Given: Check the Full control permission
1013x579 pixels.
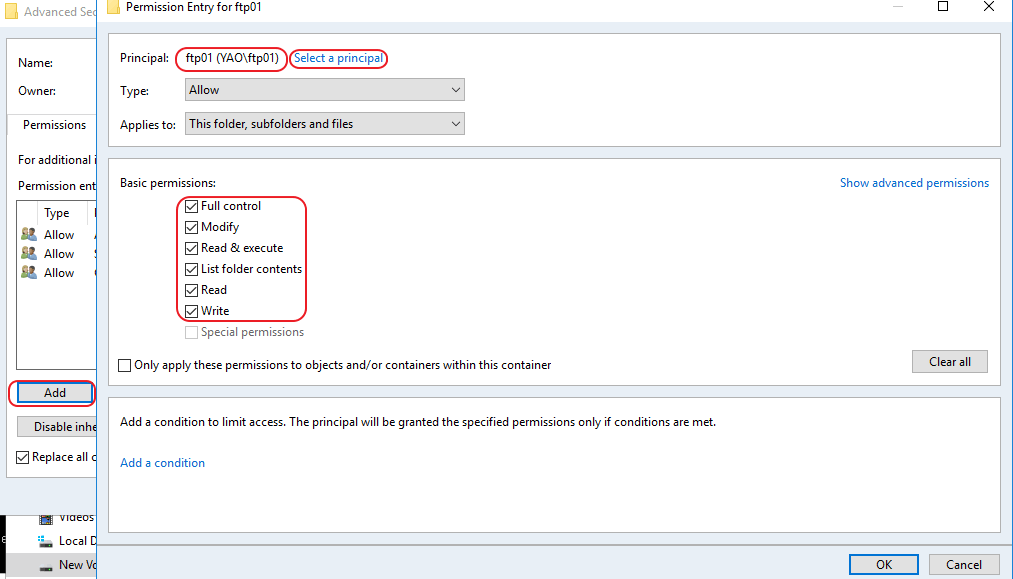Looking at the screenshot, I should point(191,206).
